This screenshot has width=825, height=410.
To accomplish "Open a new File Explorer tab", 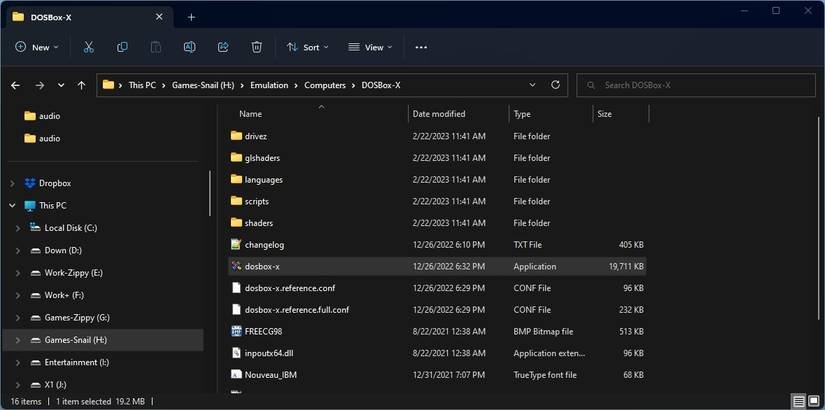I will click(191, 16).
